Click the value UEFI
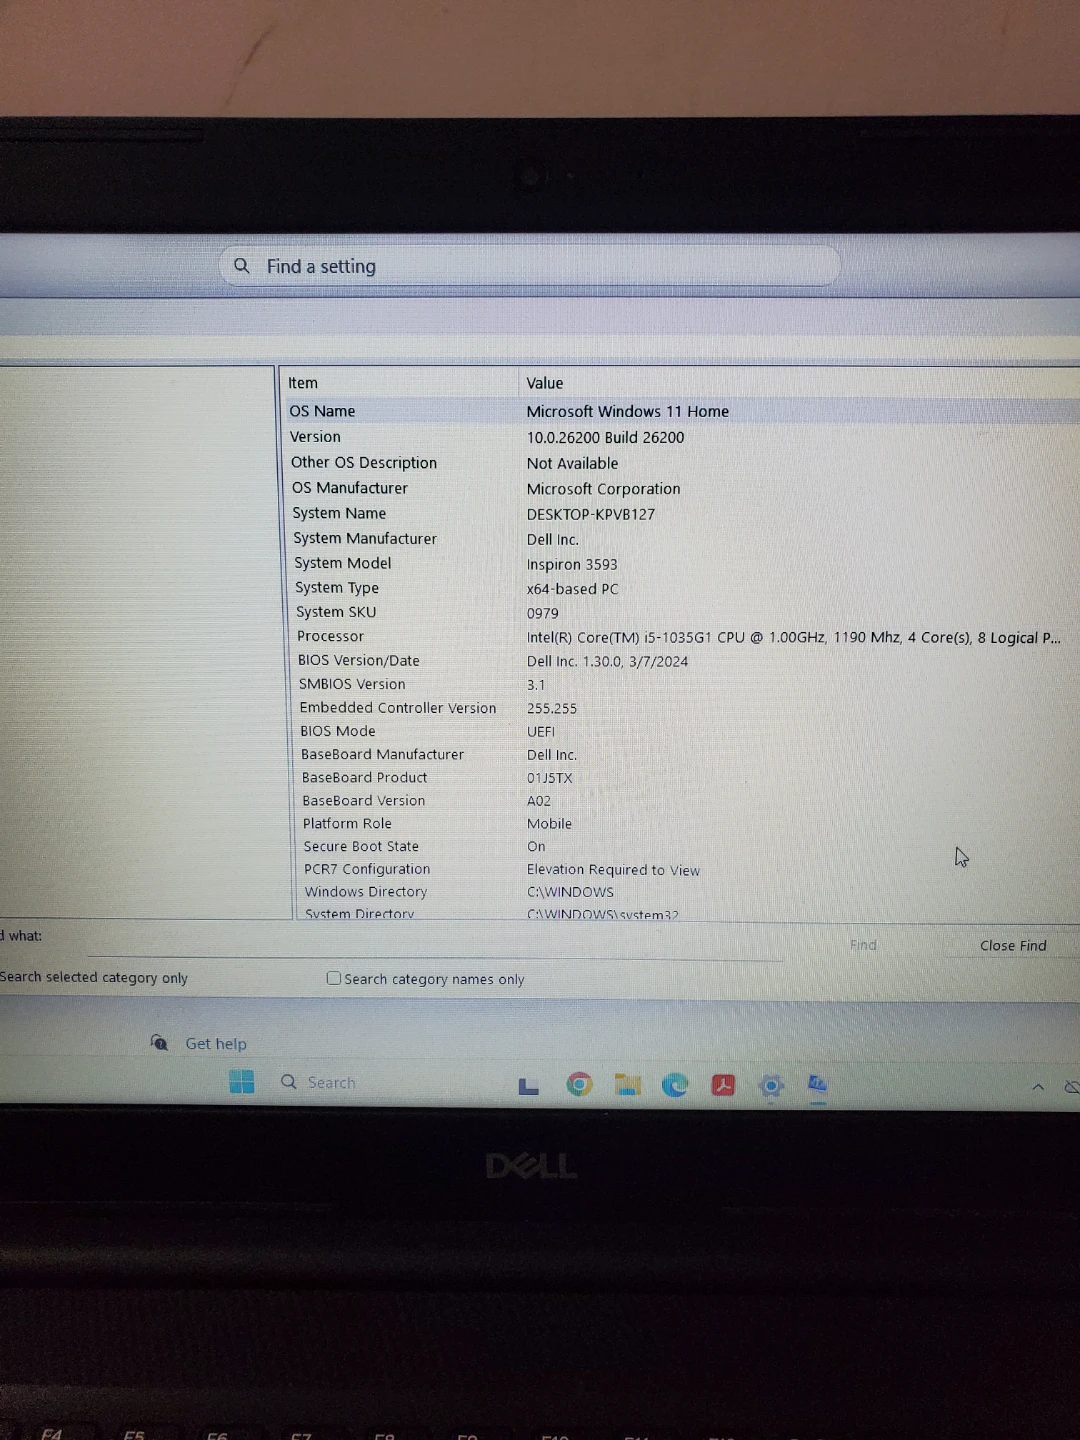 541,731
